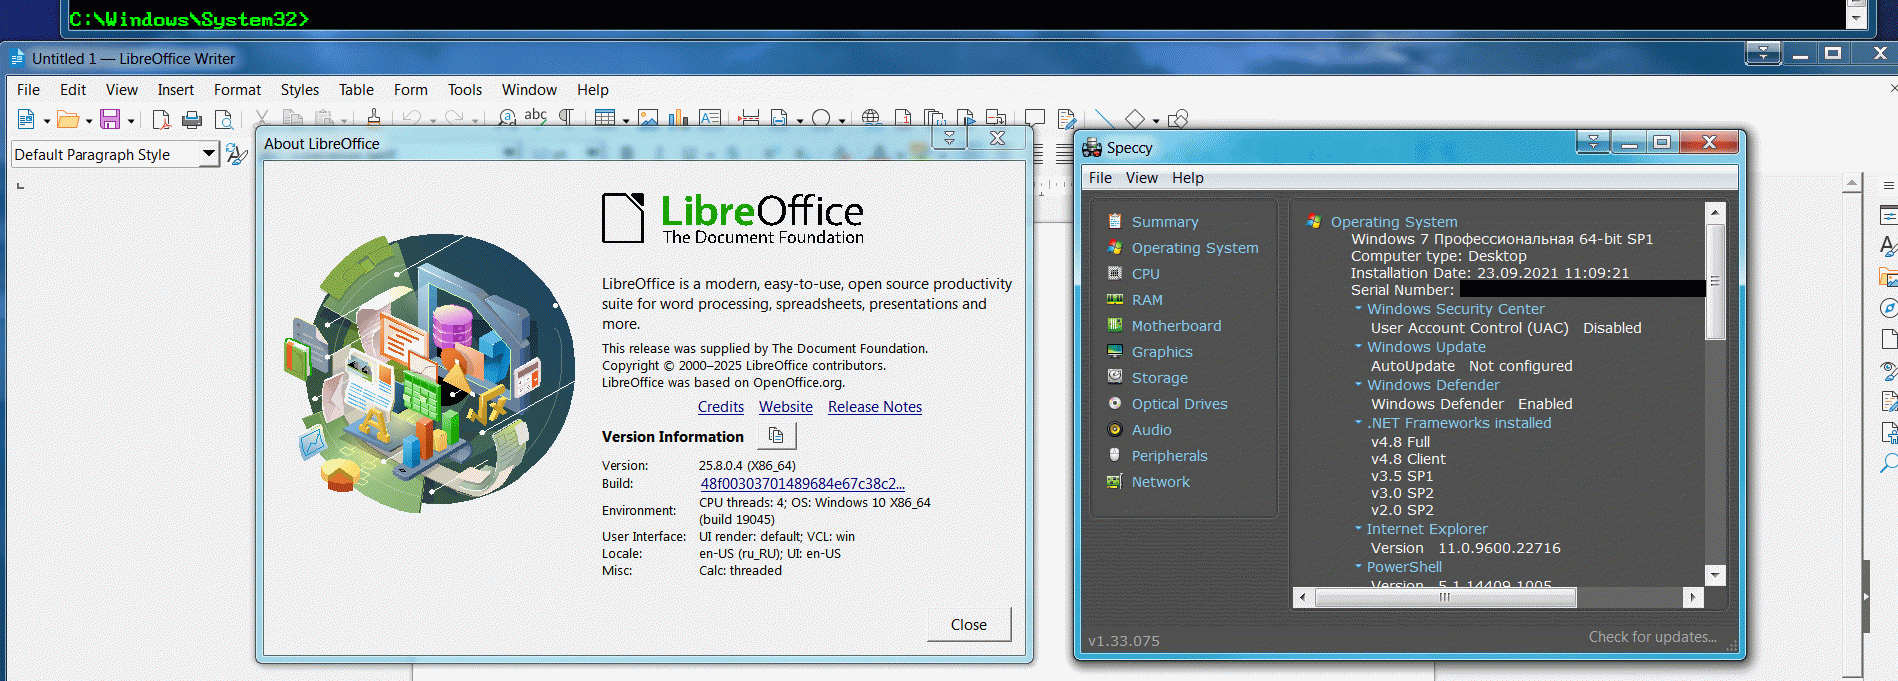Select CPU in Speccy sidebar

(x=1146, y=274)
